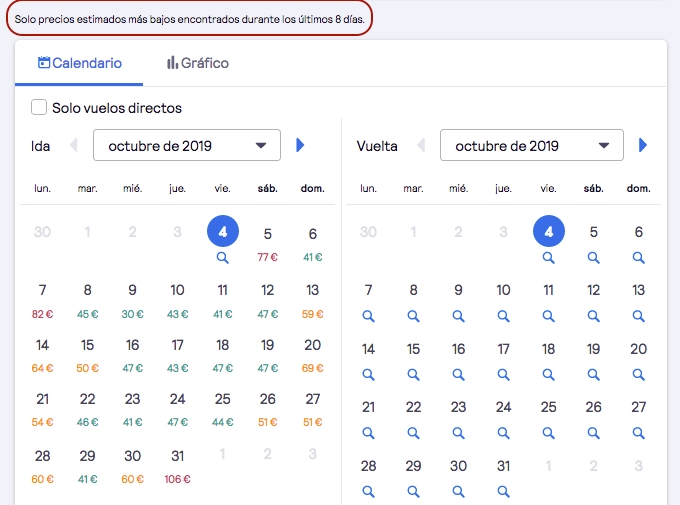Click the magnifier under Vuelta October 17
The image size is (680, 505).
[x=503, y=374]
